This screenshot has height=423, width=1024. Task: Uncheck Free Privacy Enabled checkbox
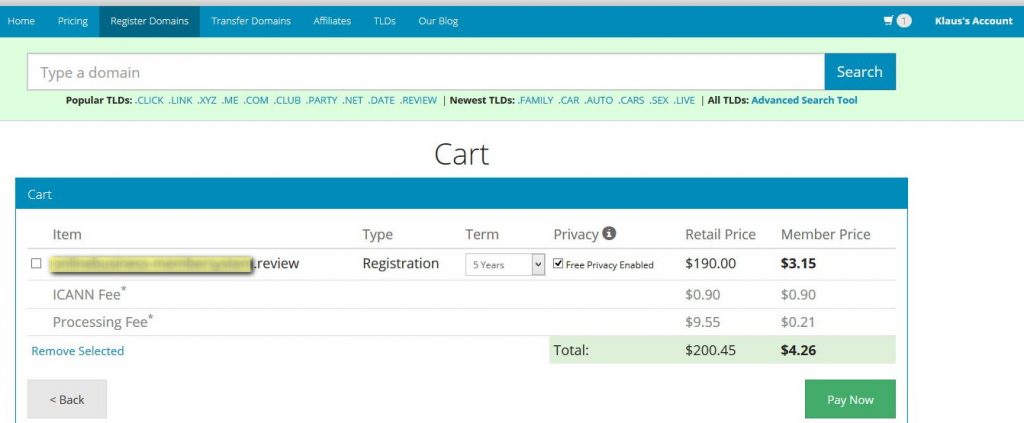[558, 264]
